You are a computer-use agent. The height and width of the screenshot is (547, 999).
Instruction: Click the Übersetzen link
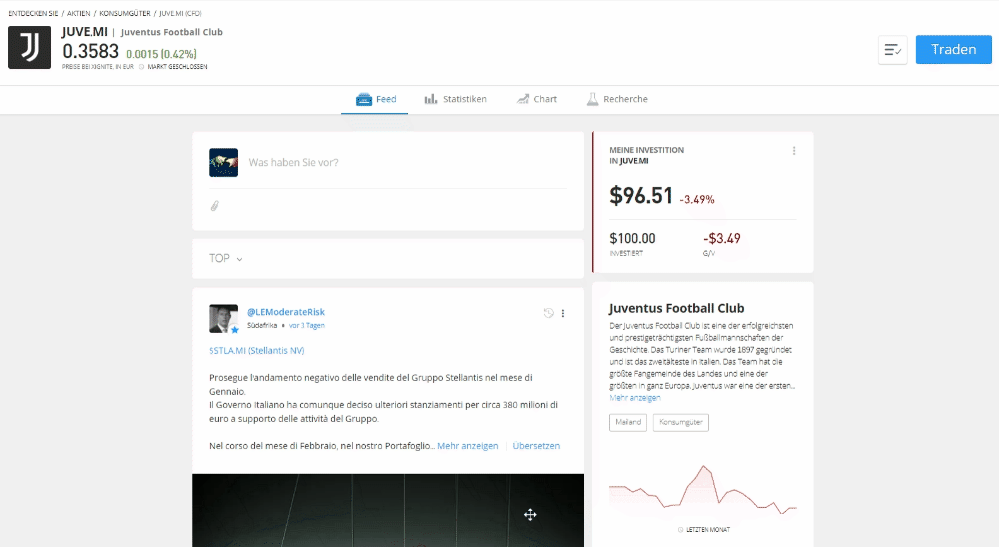(x=536, y=446)
